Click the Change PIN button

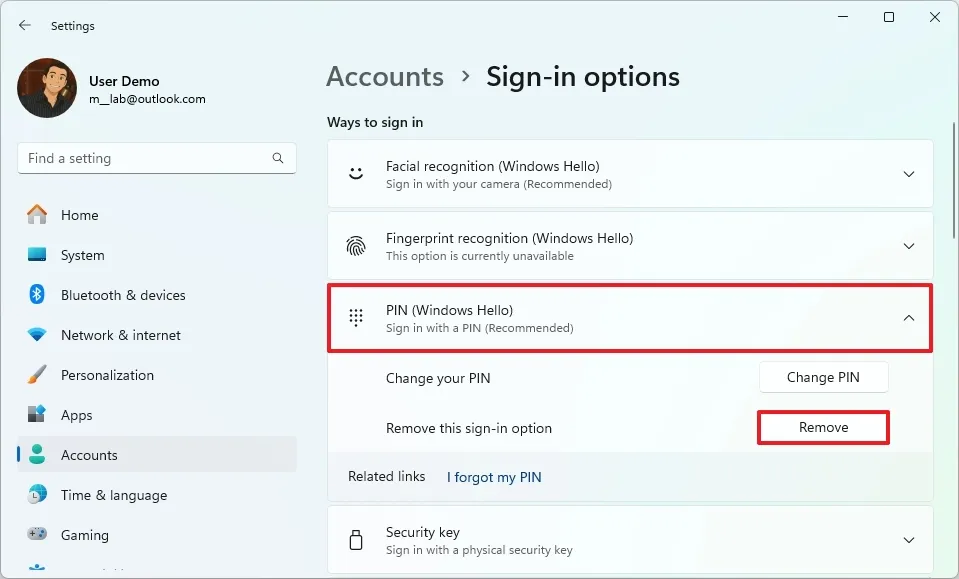[822, 377]
